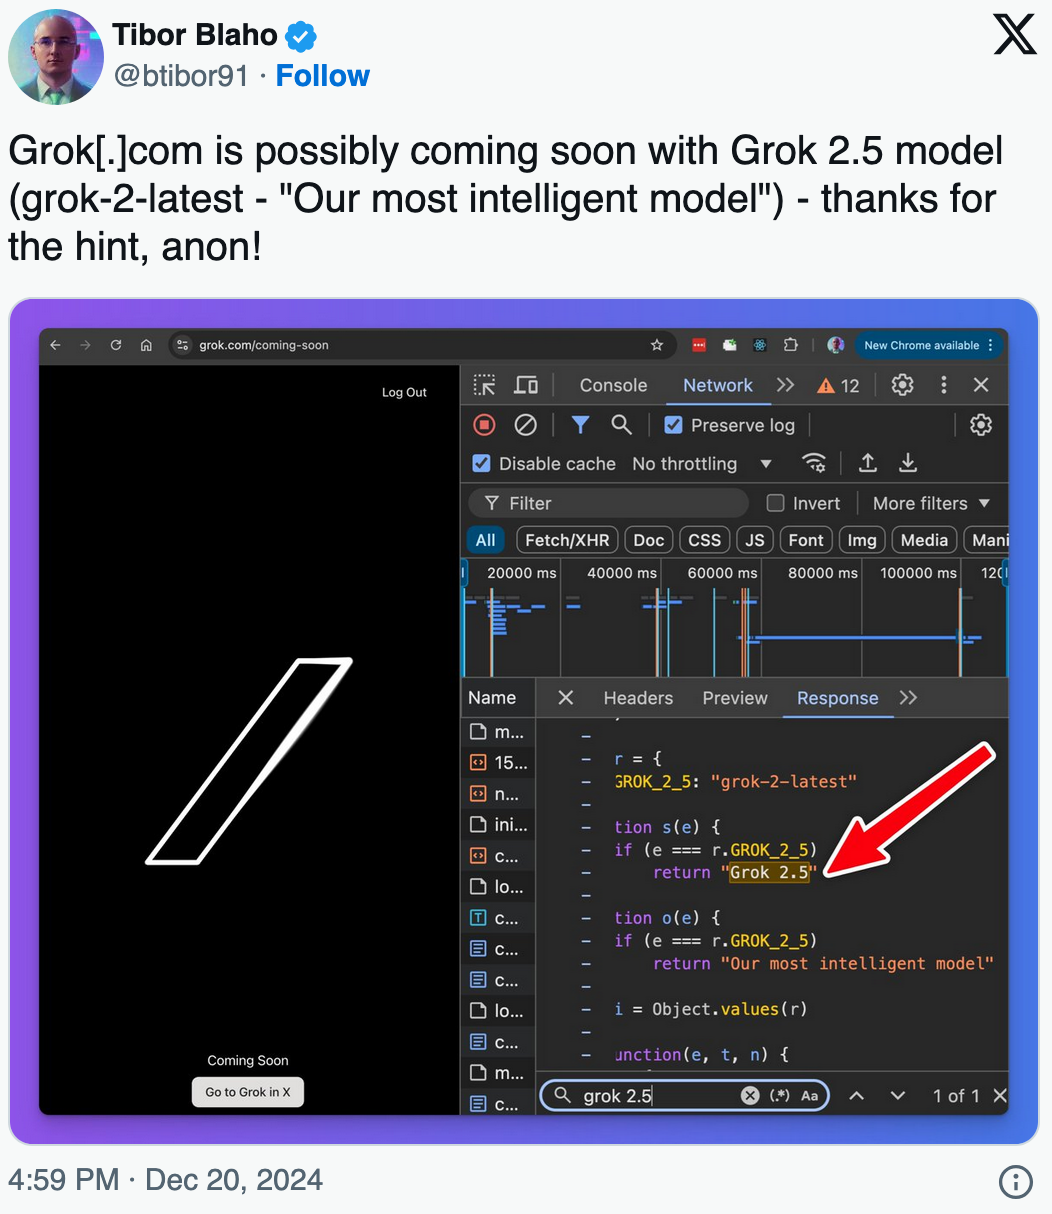Toggle device toolbar icon in DevTools
The image size is (1052, 1214).
(x=526, y=385)
